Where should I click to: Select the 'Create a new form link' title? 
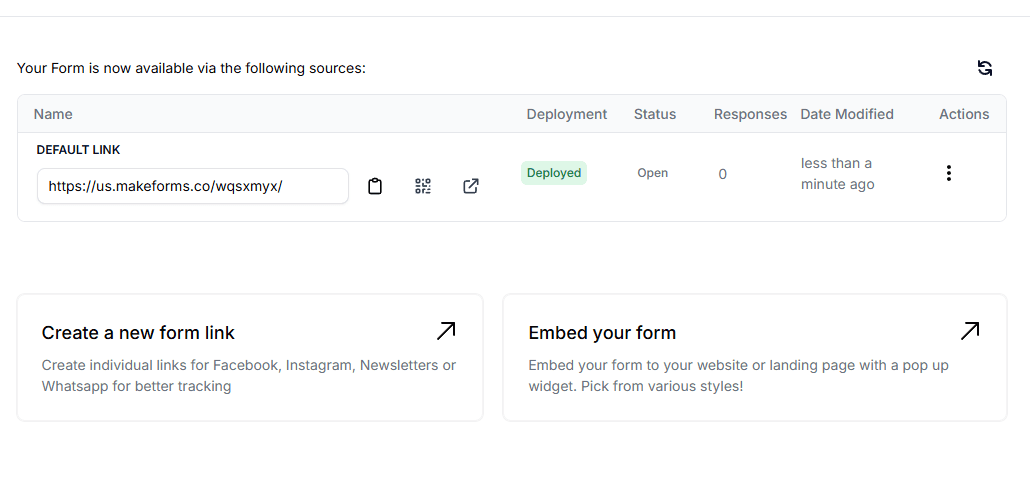138,333
